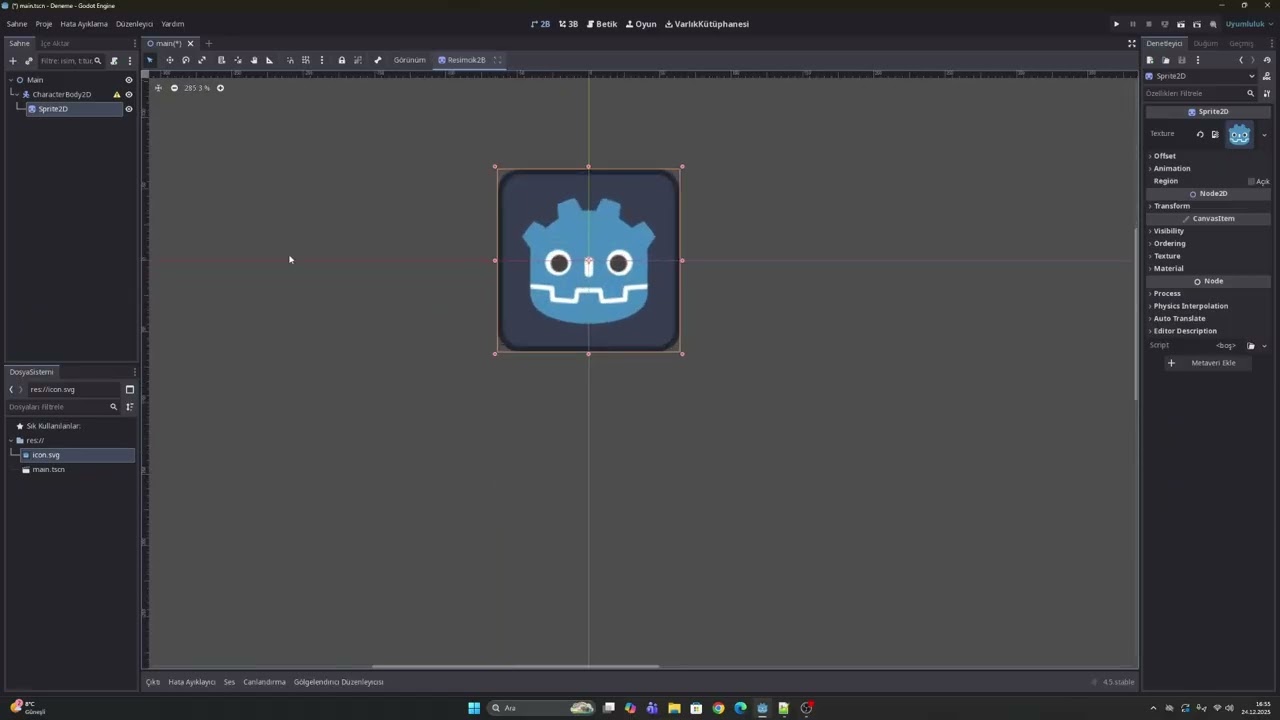Open the Sahne menu
The height and width of the screenshot is (720, 1280).
(x=17, y=24)
